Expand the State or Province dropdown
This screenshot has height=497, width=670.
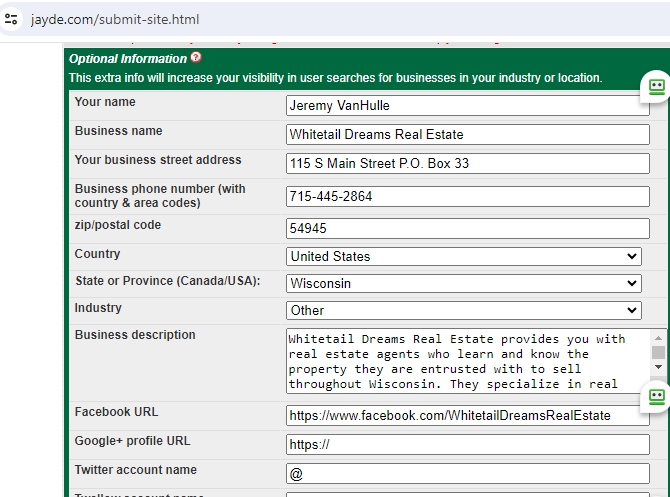pos(464,284)
